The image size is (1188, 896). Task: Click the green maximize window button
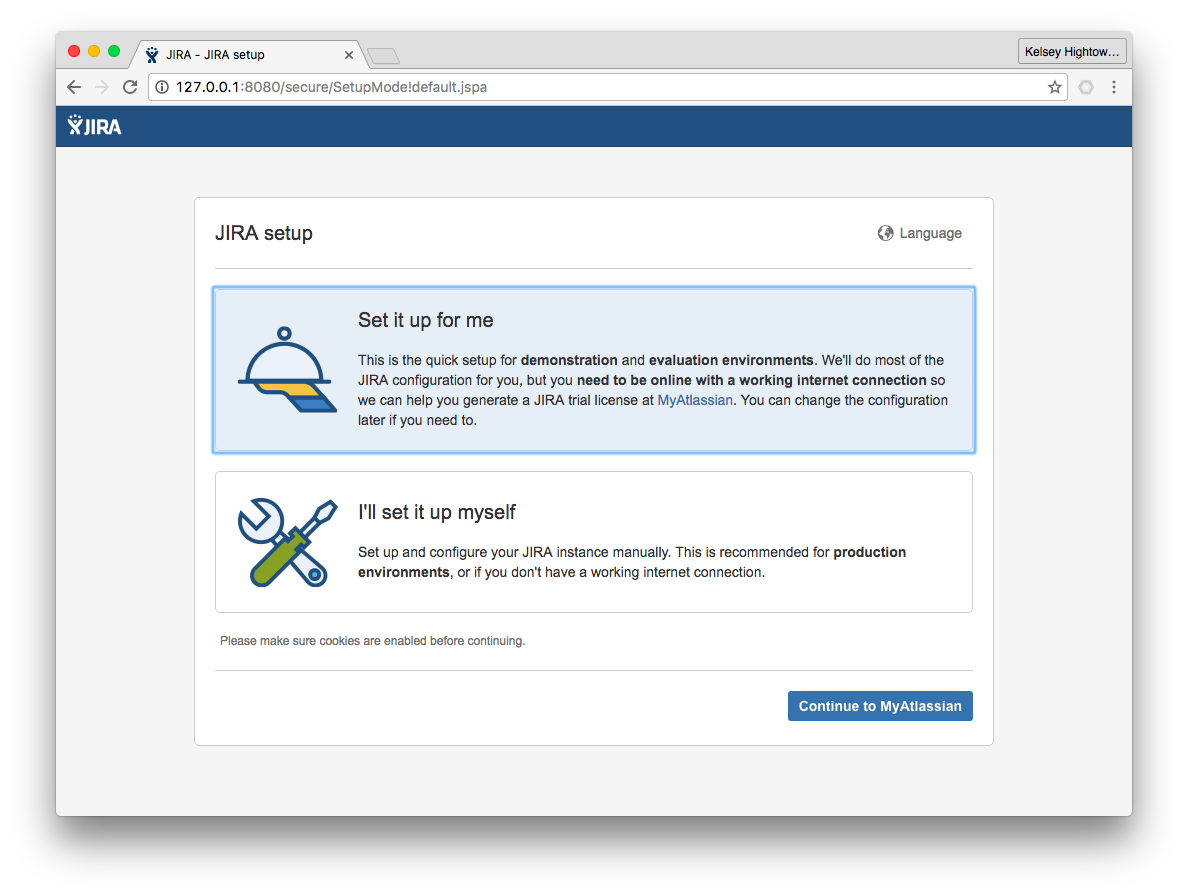[114, 51]
